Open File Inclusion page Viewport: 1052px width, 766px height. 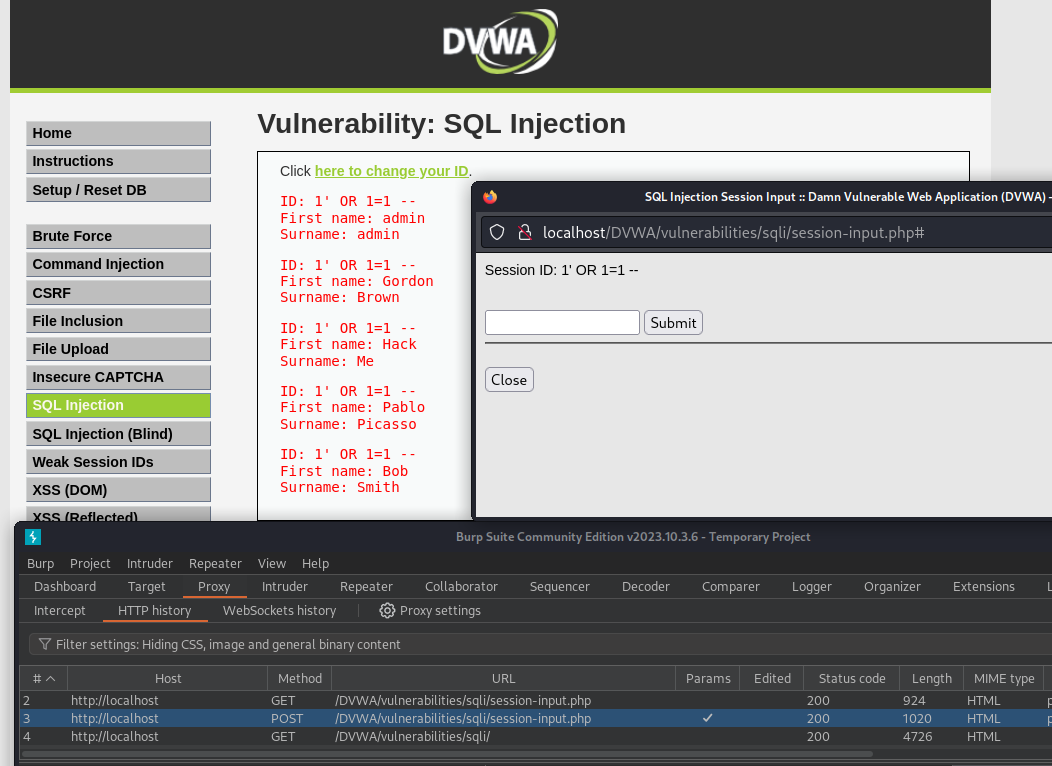(118, 321)
